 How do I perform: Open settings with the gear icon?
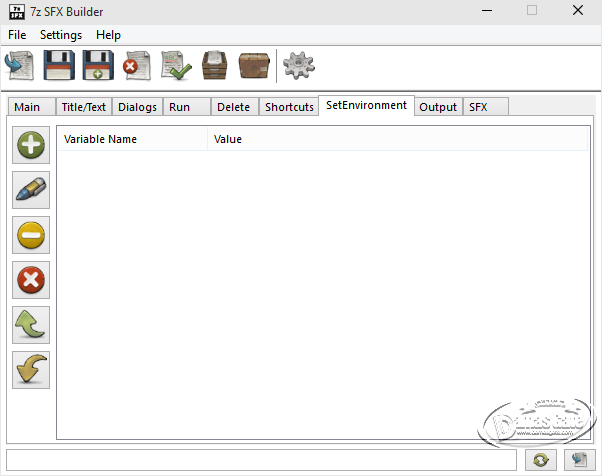pyautogui.click(x=299, y=66)
